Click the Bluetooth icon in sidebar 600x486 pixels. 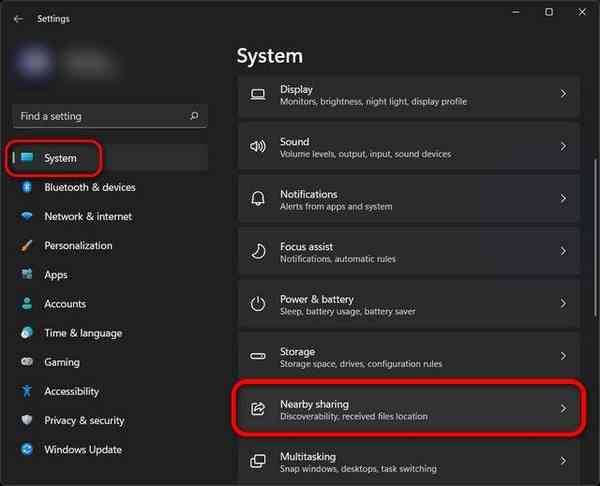point(27,187)
